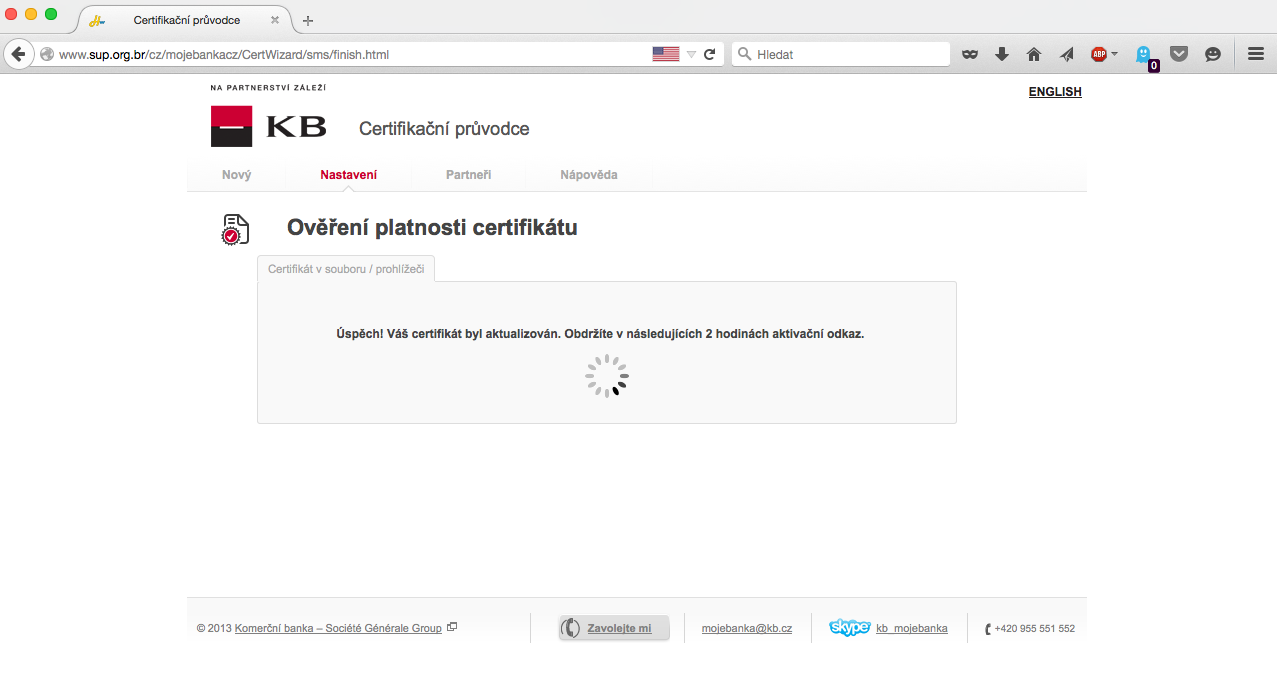Click the magnifier icon in the search box
The width and height of the screenshot is (1277, 697).
745,54
